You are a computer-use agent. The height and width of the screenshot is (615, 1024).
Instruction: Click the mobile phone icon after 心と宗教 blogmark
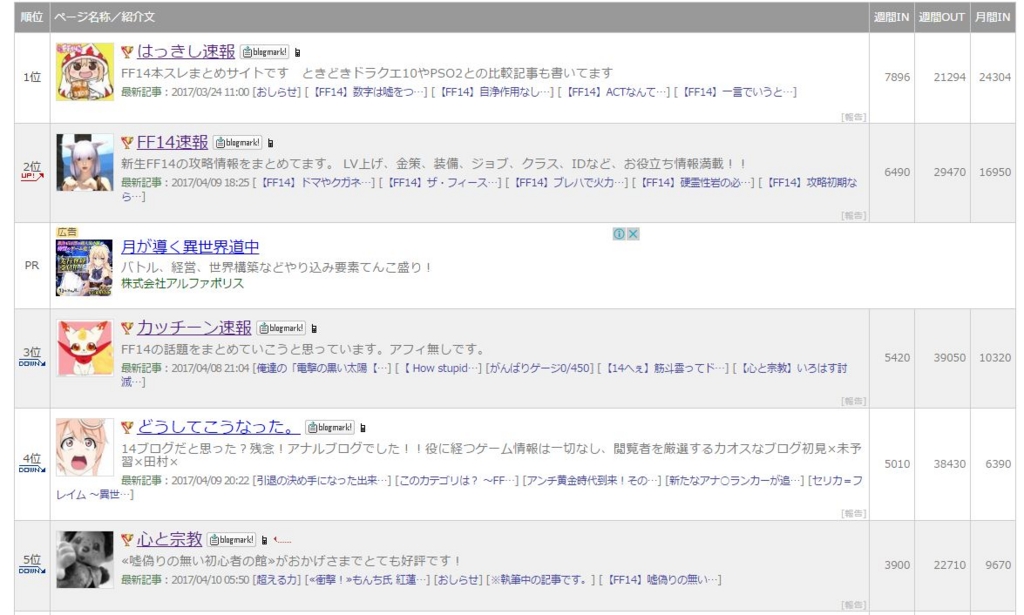[x=264, y=541]
